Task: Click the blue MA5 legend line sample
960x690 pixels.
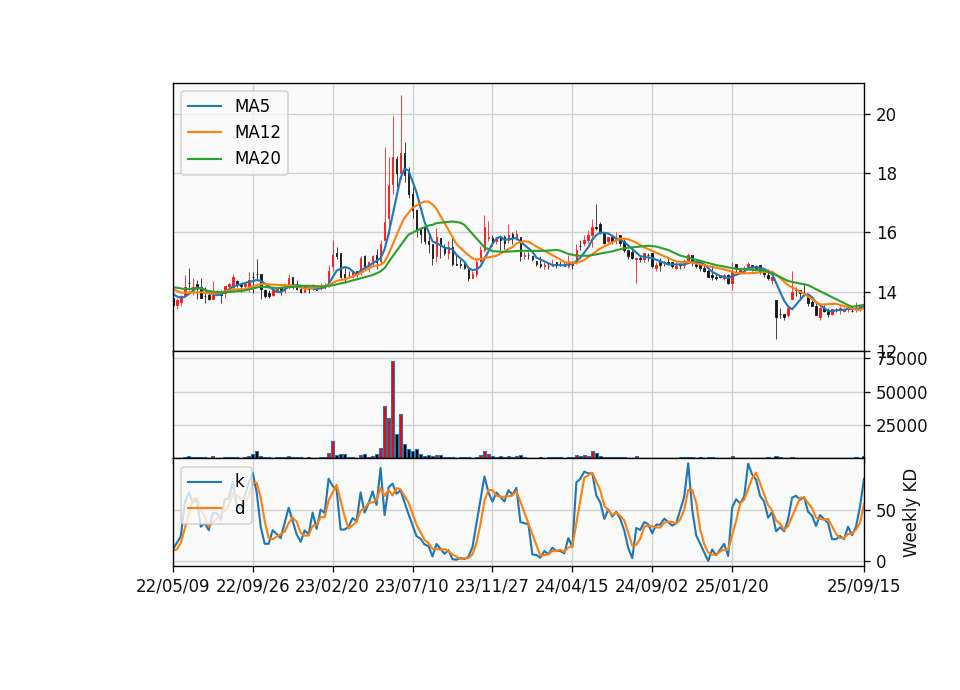Action: [x=204, y=106]
